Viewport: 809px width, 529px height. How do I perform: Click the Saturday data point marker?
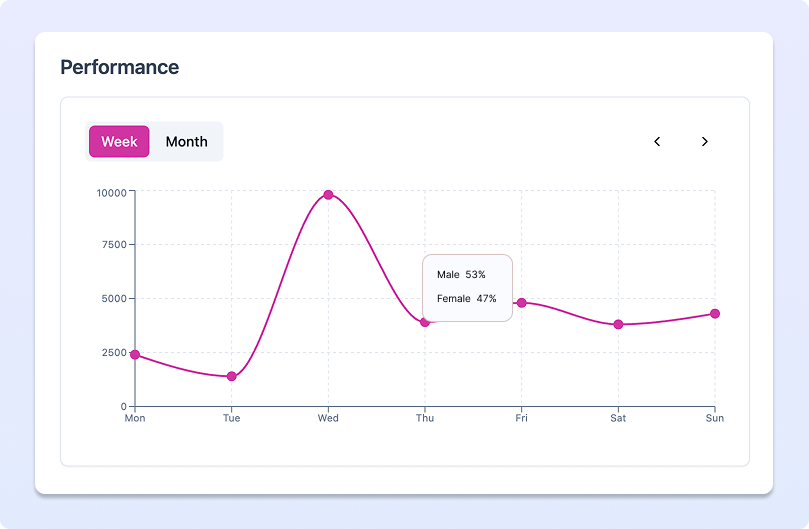618,324
